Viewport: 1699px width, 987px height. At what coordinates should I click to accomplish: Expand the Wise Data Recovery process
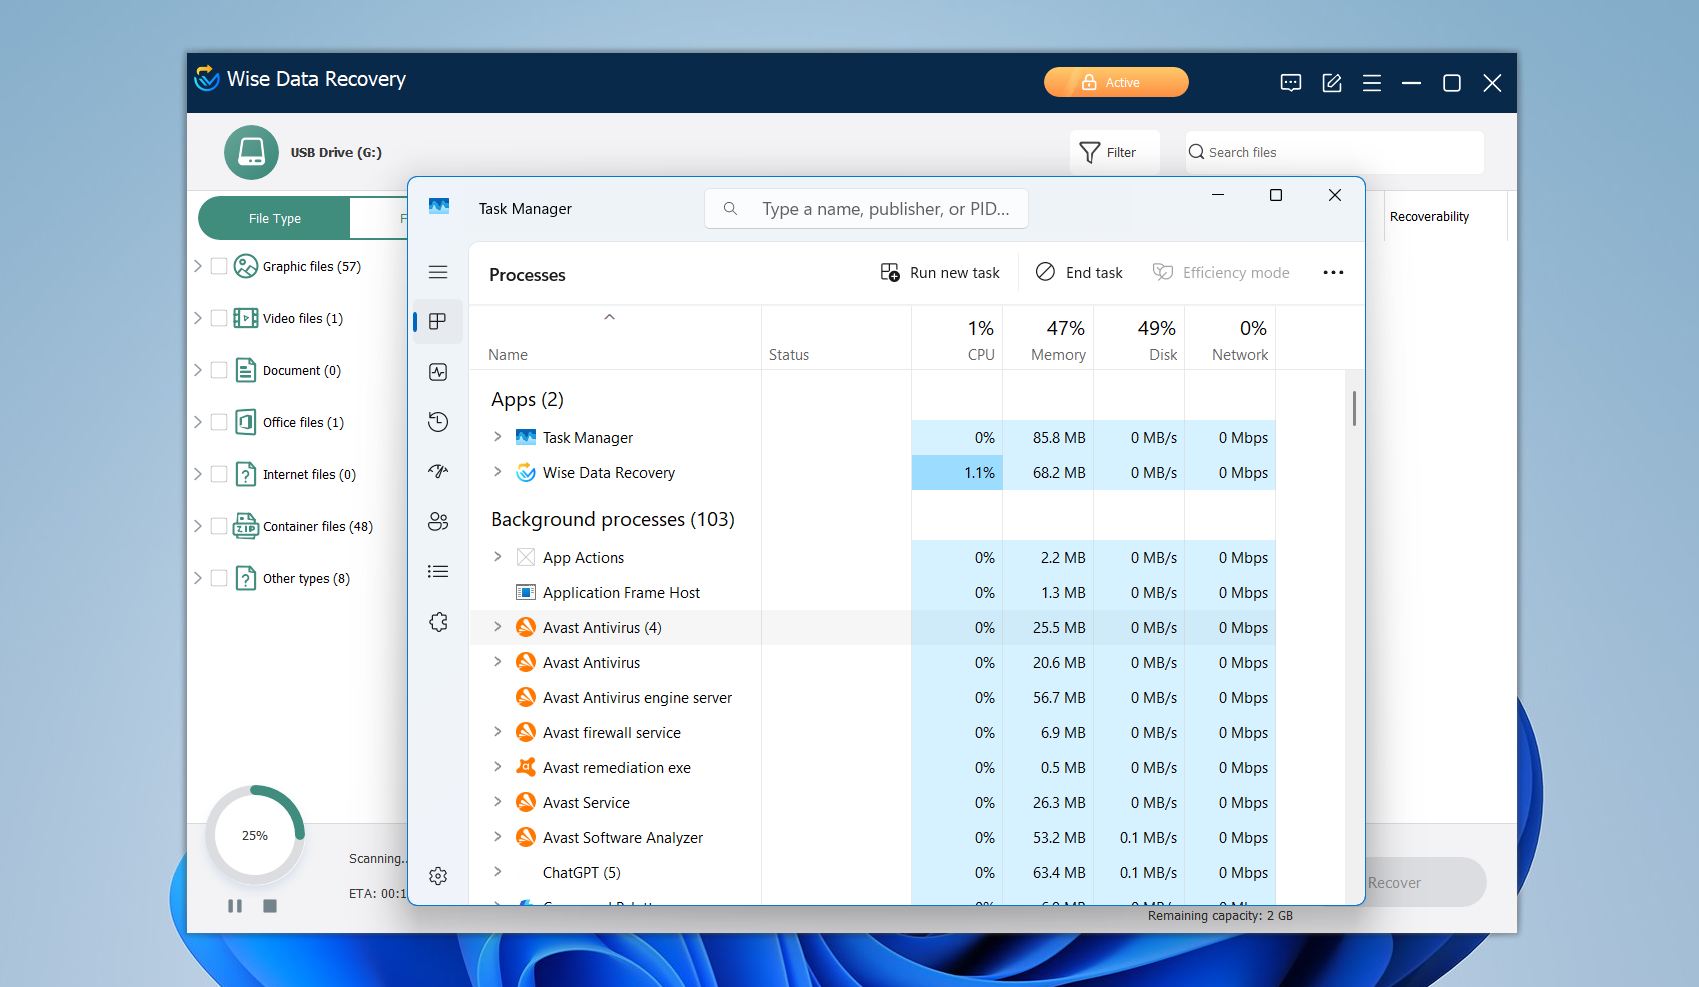click(x=497, y=472)
